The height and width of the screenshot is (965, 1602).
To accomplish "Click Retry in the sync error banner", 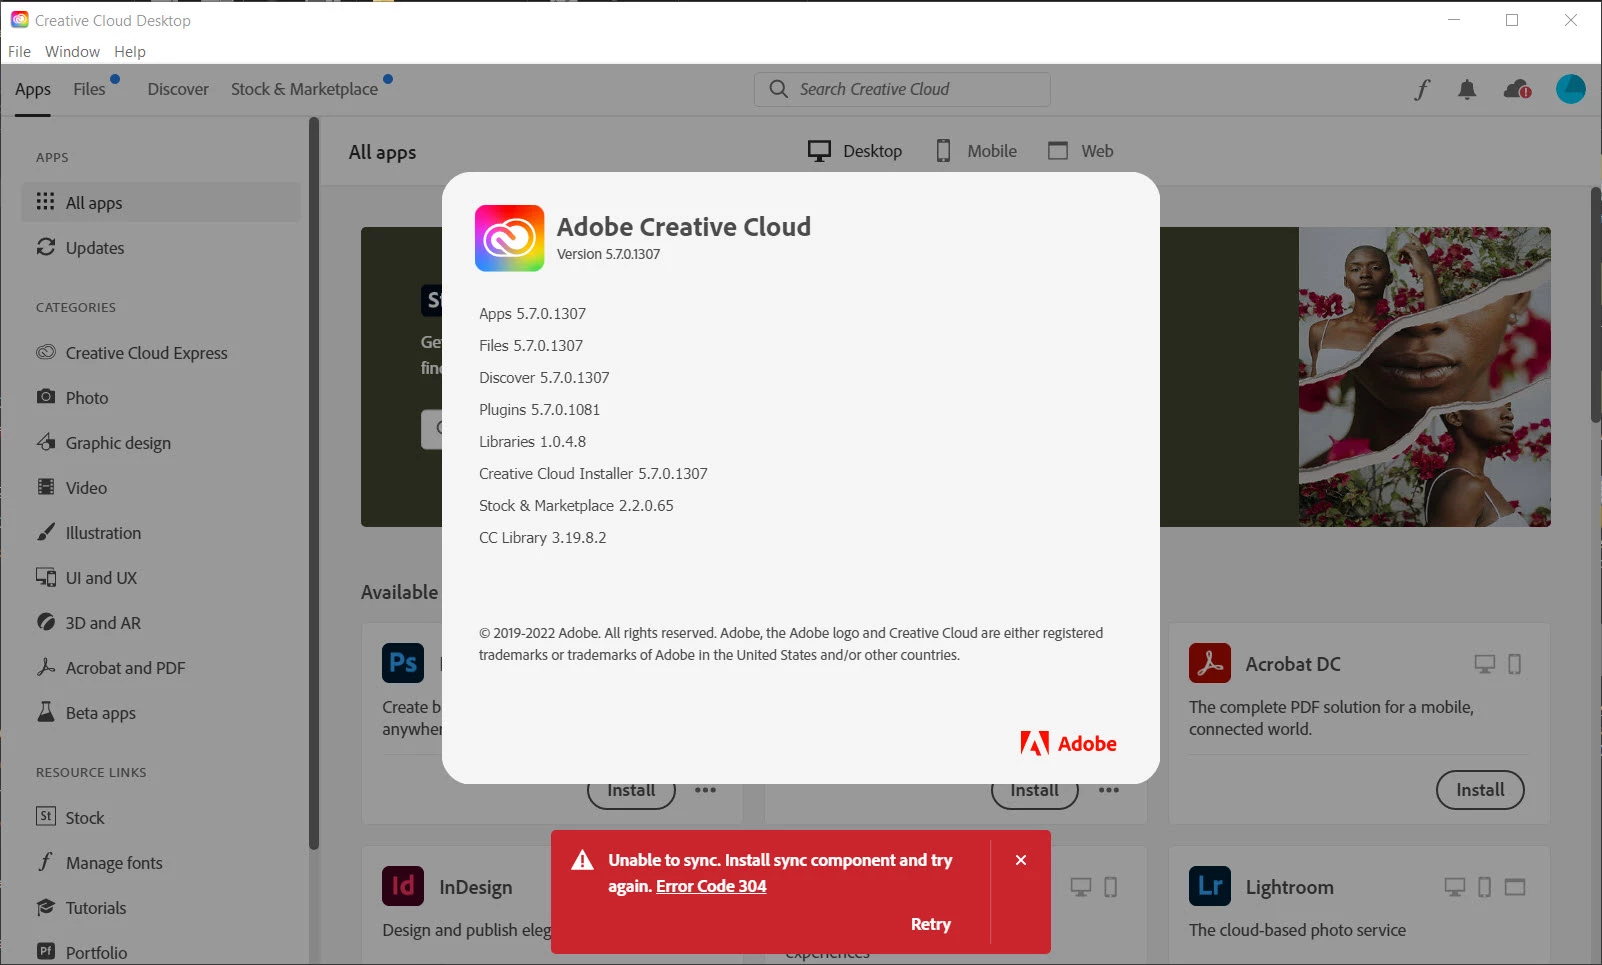I will click(930, 924).
